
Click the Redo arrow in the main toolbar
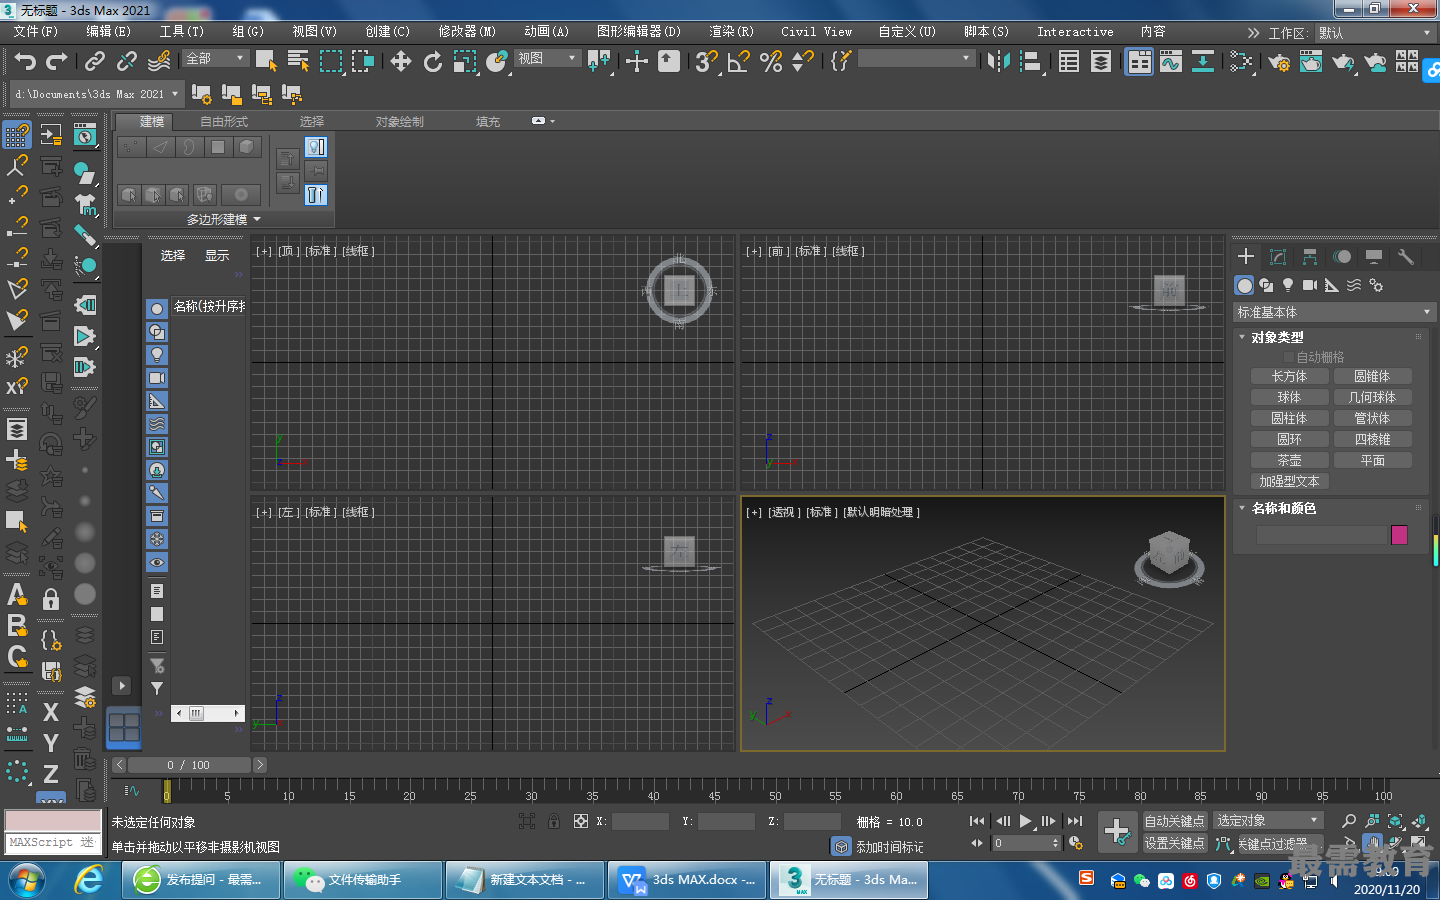coord(57,62)
